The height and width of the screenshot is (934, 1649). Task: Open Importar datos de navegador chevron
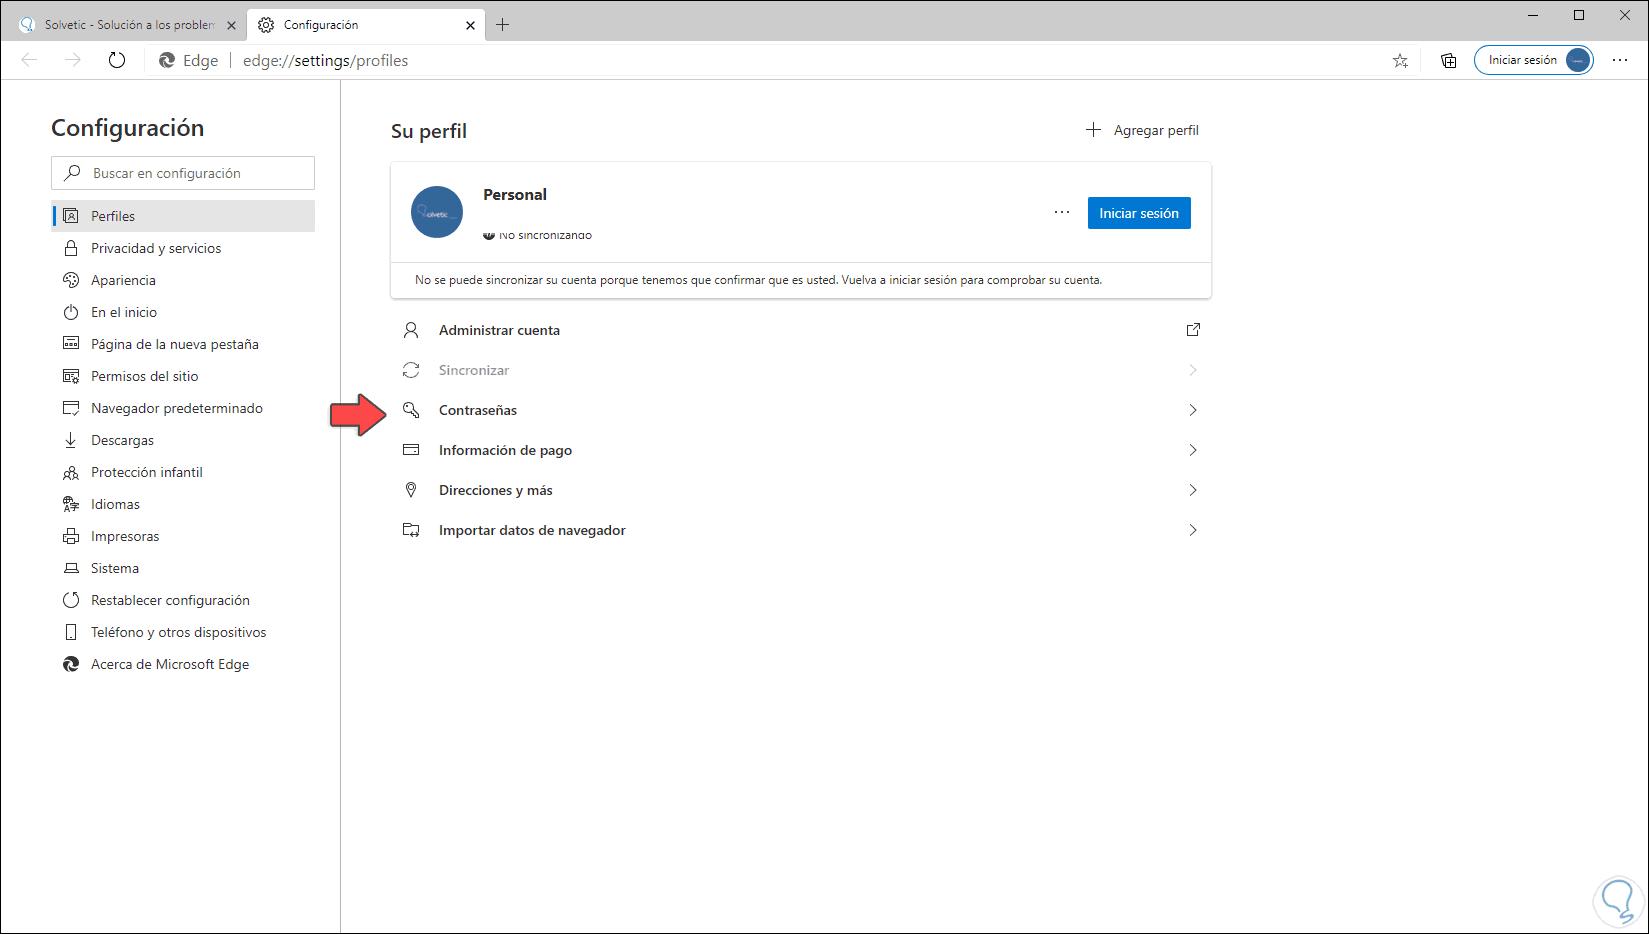pos(1193,530)
